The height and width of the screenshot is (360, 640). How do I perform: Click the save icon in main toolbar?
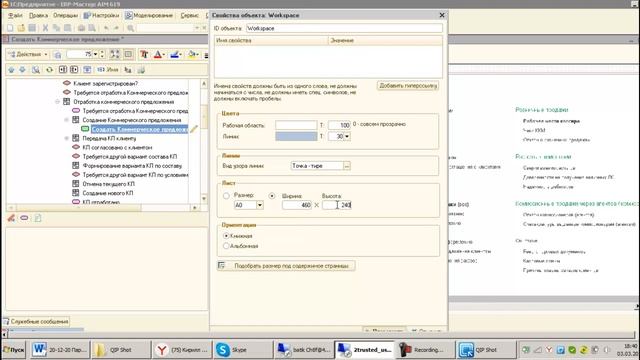click(32, 28)
